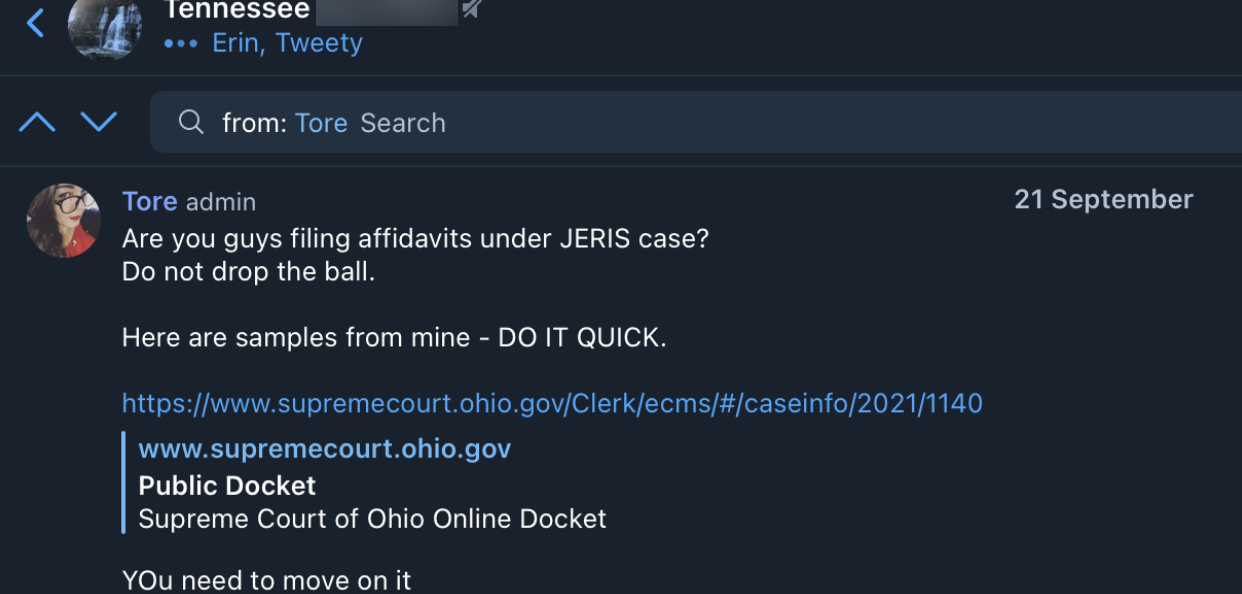Select the "from: Tore" search filter
This screenshot has width=1242, height=594.
point(285,123)
